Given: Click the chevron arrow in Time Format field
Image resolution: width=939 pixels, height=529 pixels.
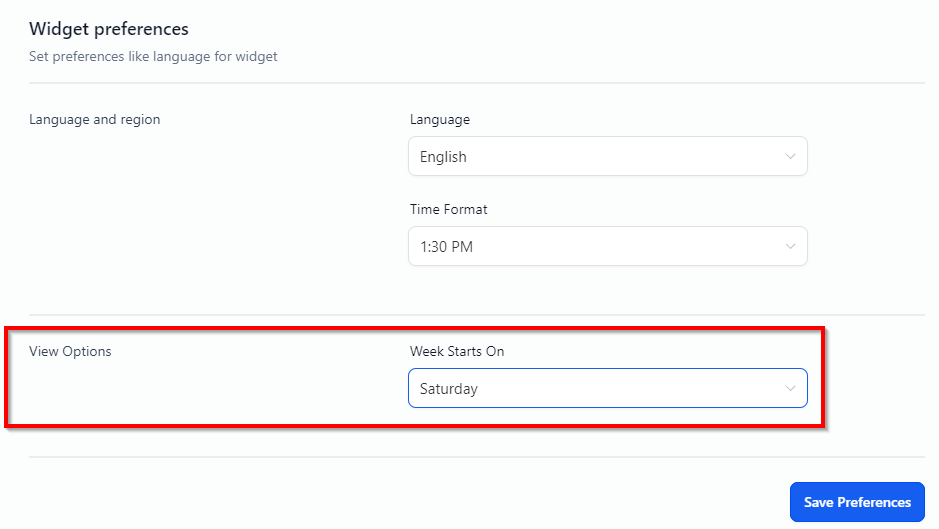Looking at the screenshot, I should click(790, 246).
